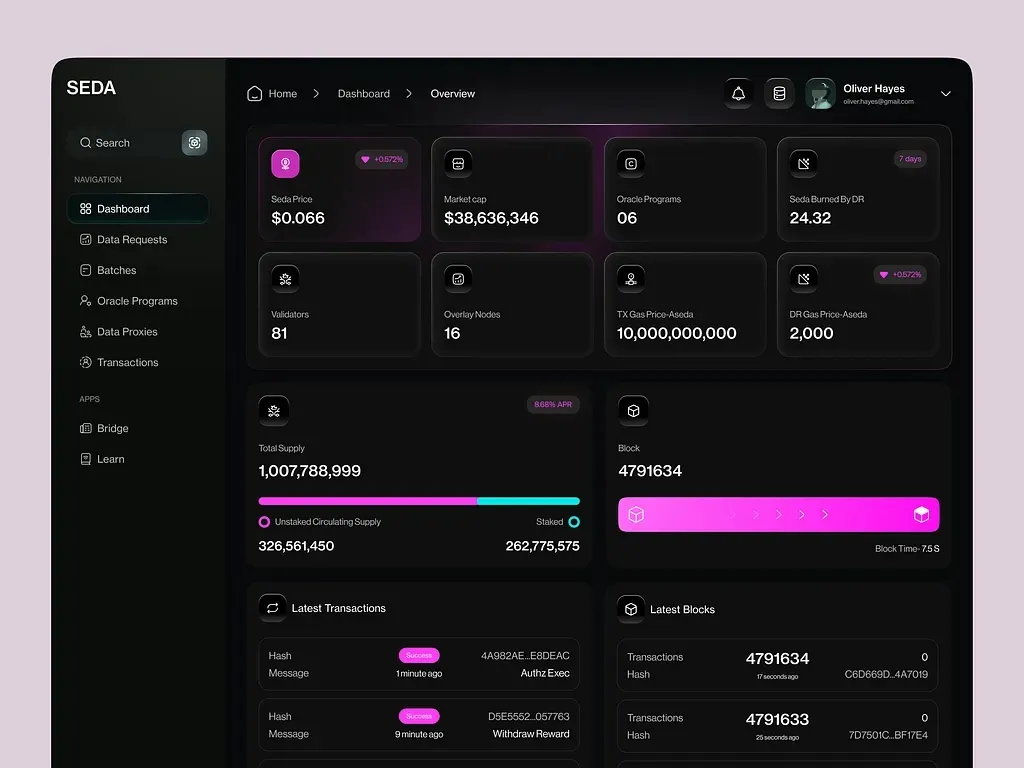Open block 4791634 in Latest Blocks

coord(777,665)
